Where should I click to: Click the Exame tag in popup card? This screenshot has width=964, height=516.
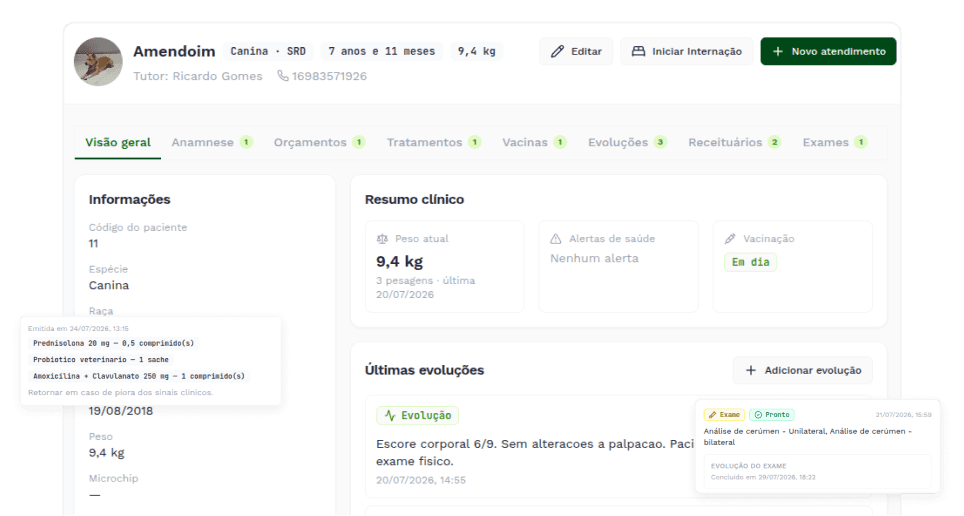tap(724, 415)
